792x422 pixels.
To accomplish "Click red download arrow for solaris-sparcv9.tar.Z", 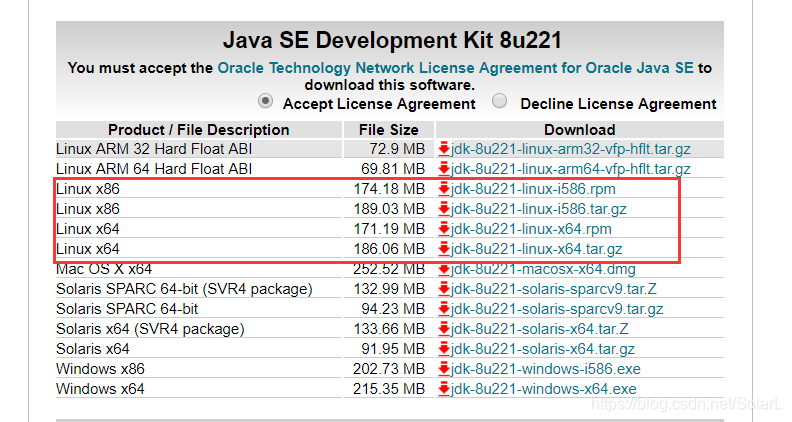I will point(444,289).
